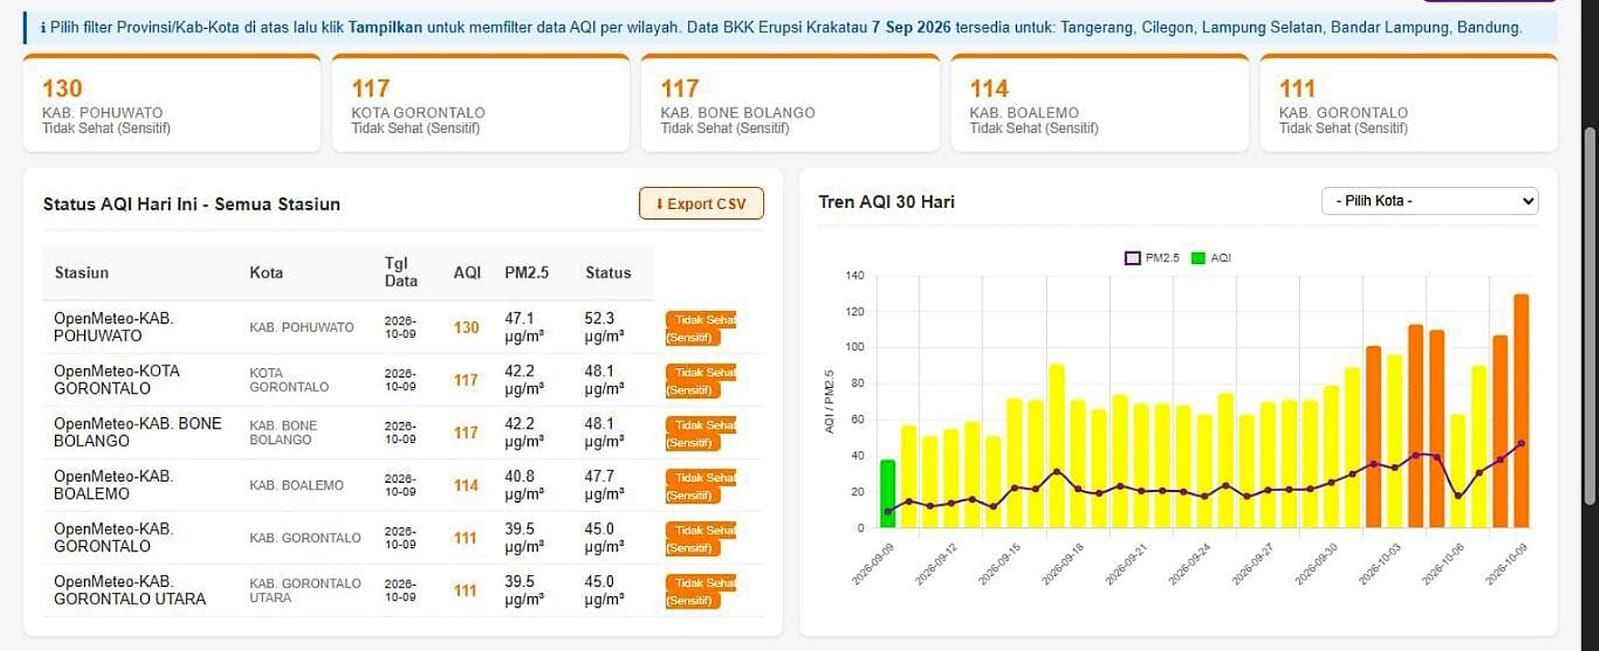Click Tidak Sehat badge in KOTA GORONTALO row
Viewport: 1599px width, 651px height.
(701, 381)
